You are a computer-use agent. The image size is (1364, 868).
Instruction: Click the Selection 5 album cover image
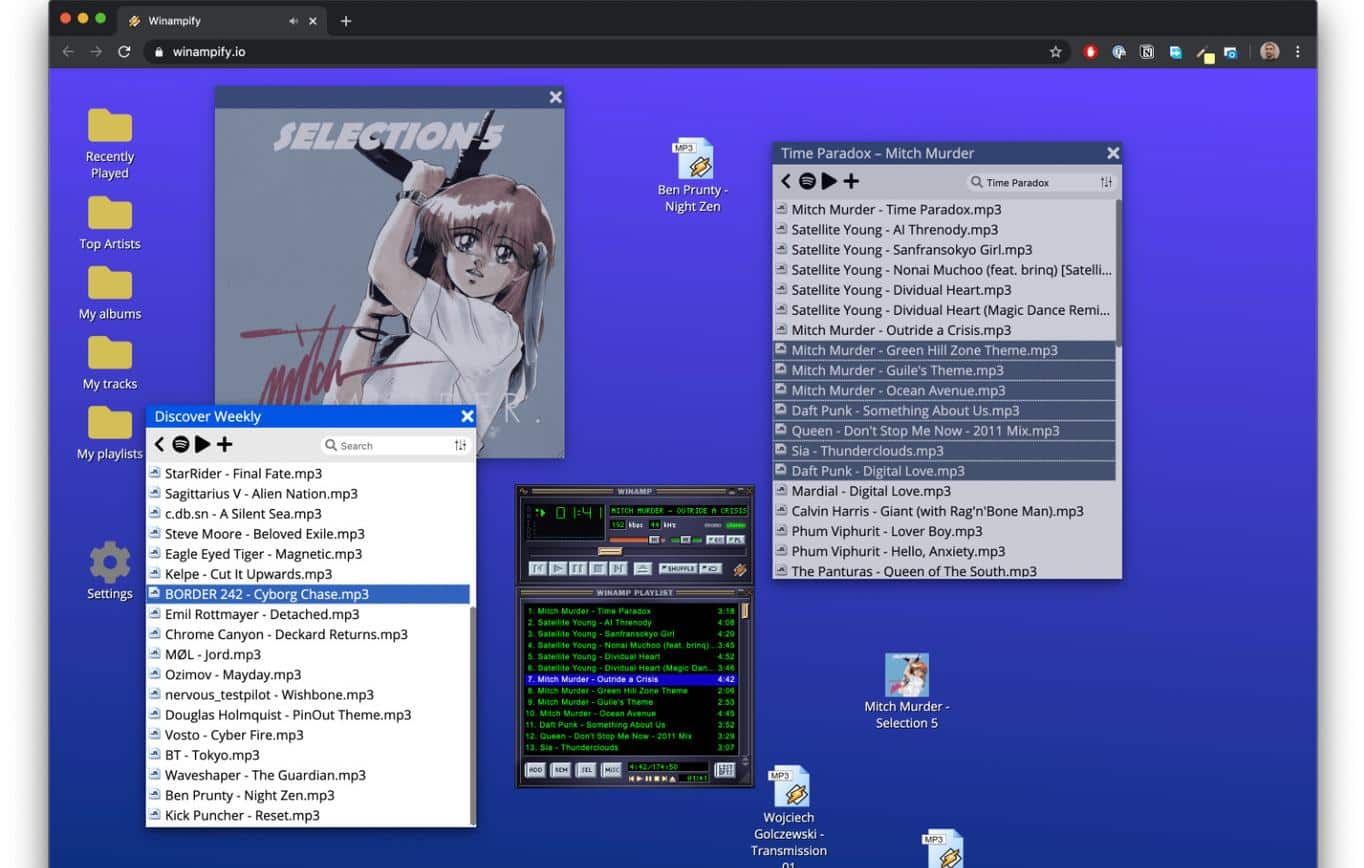pyautogui.click(x=390, y=283)
